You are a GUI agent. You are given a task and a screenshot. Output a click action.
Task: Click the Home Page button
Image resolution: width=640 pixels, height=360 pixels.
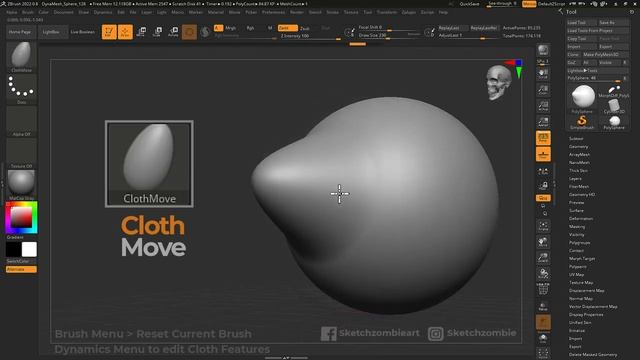[x=20, y=32]
